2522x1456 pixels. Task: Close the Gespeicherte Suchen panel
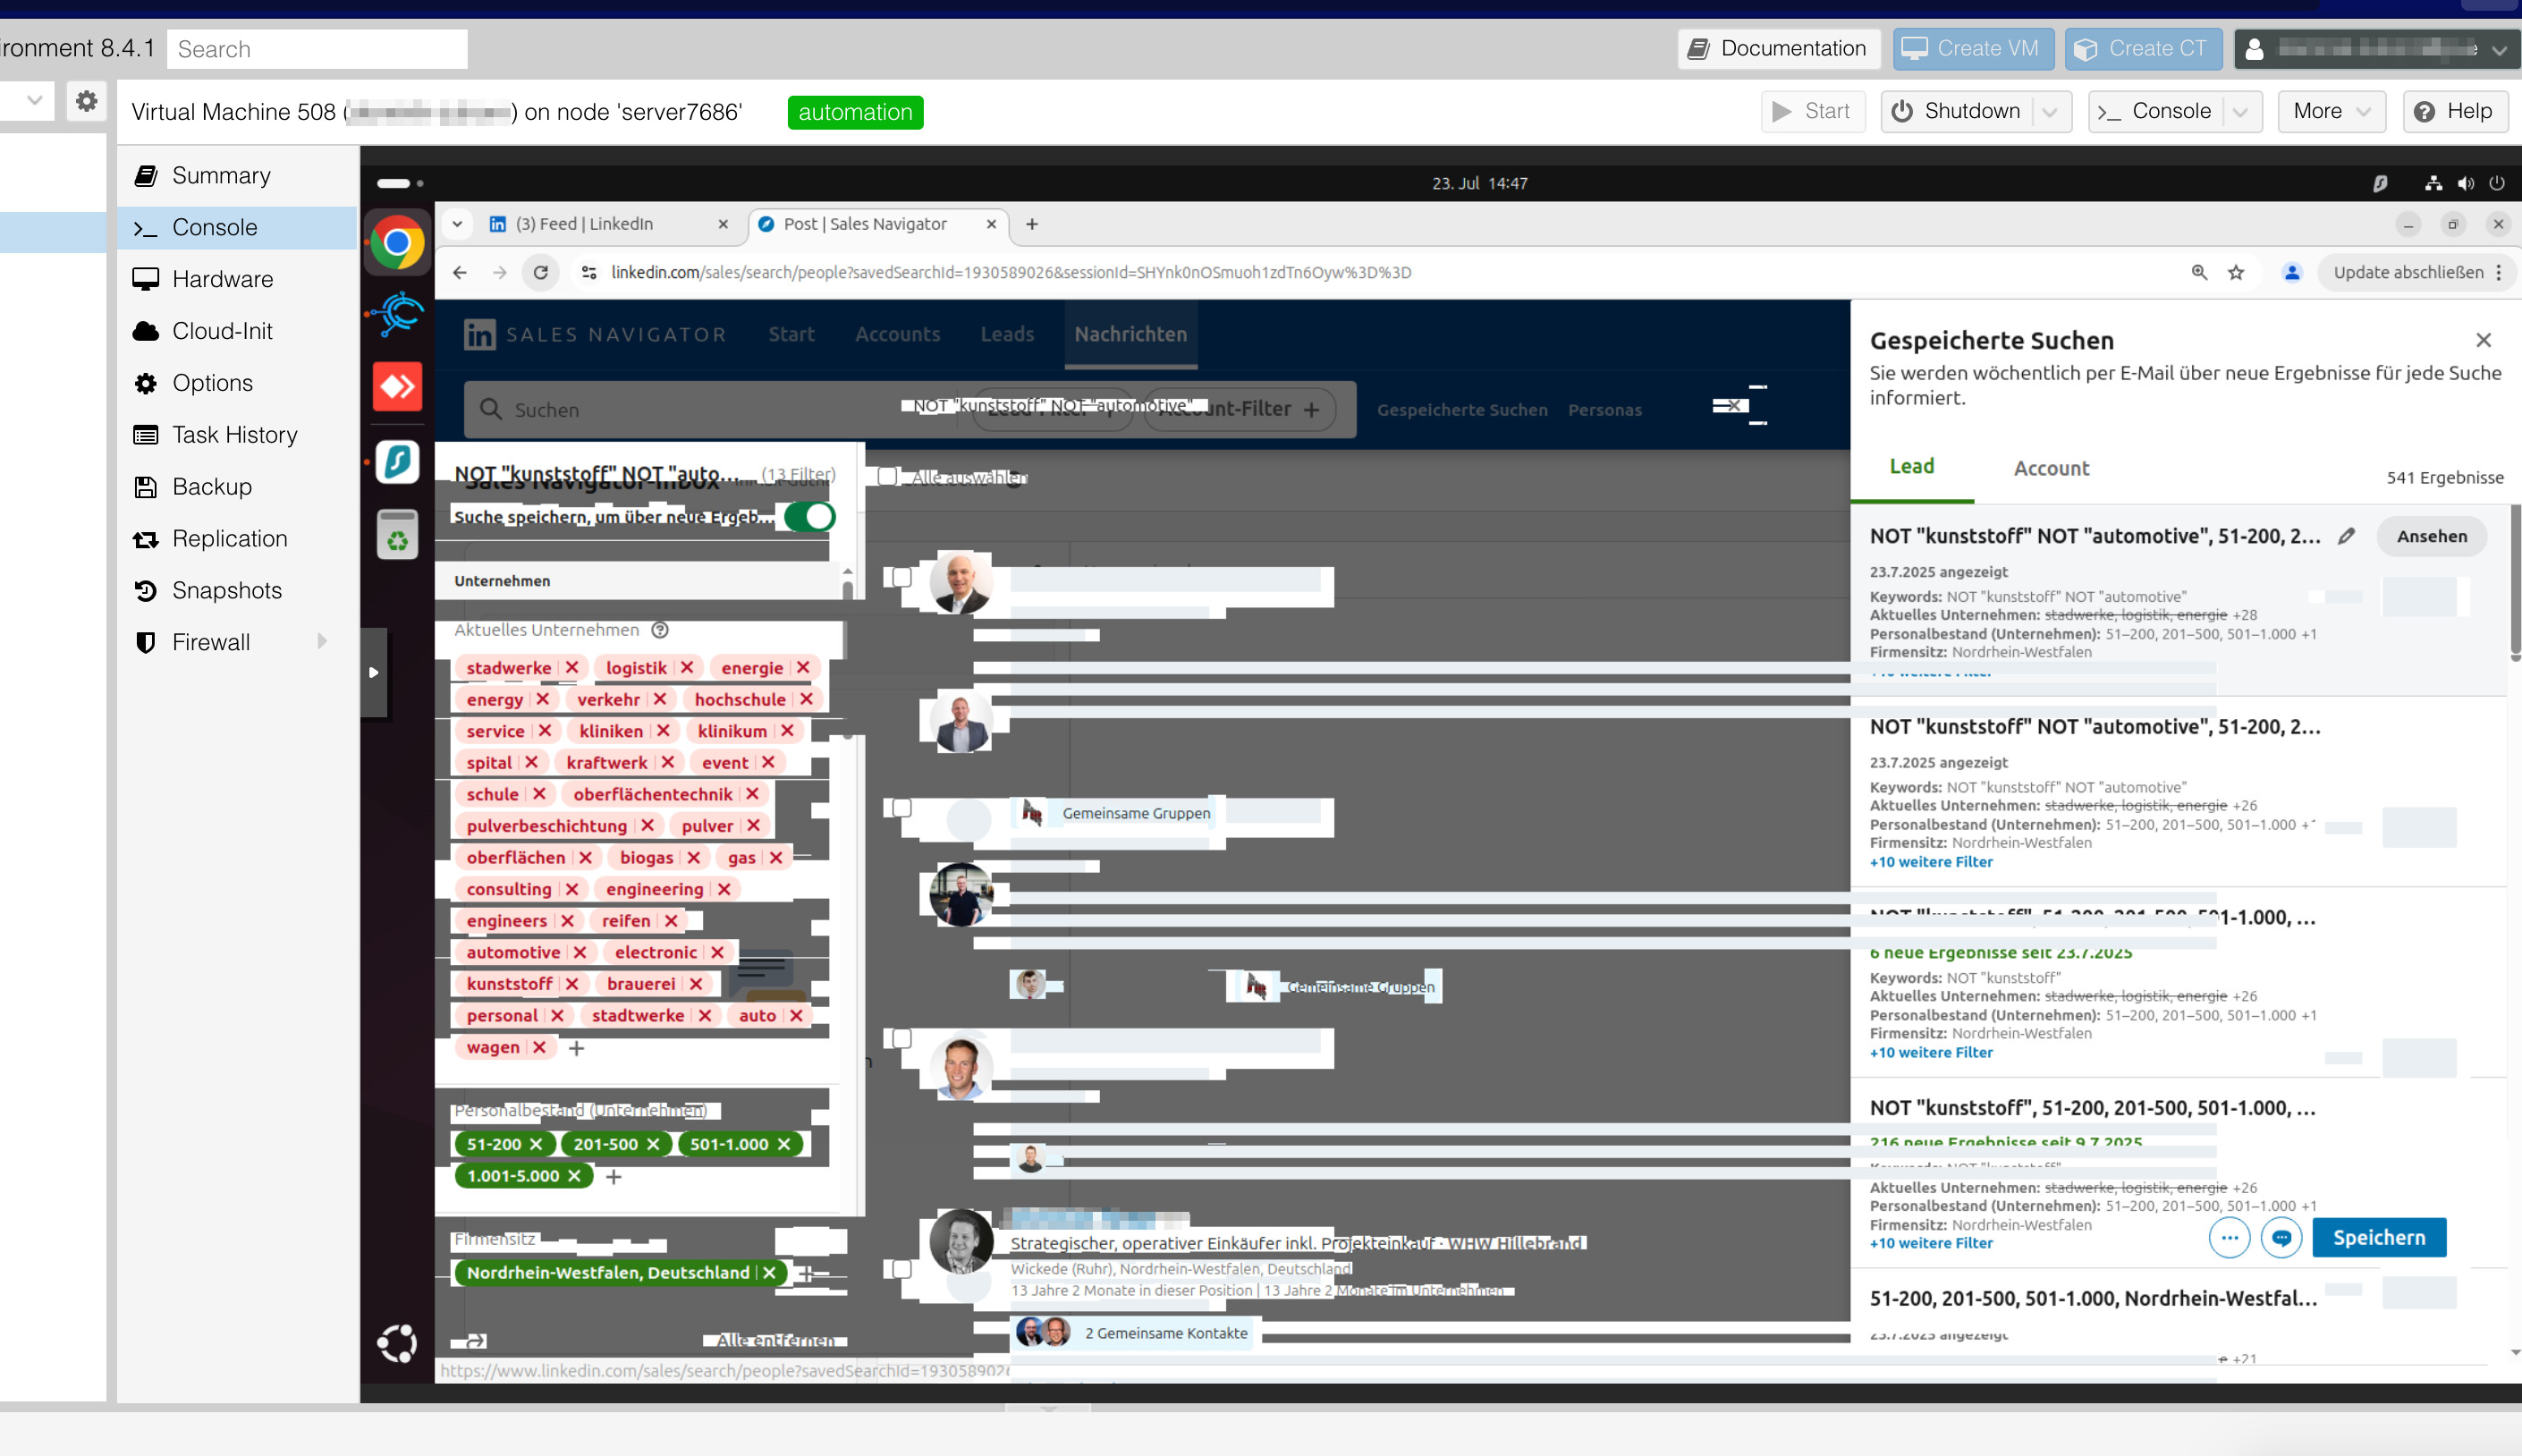pyautogui.click(x=2483, y=340)
